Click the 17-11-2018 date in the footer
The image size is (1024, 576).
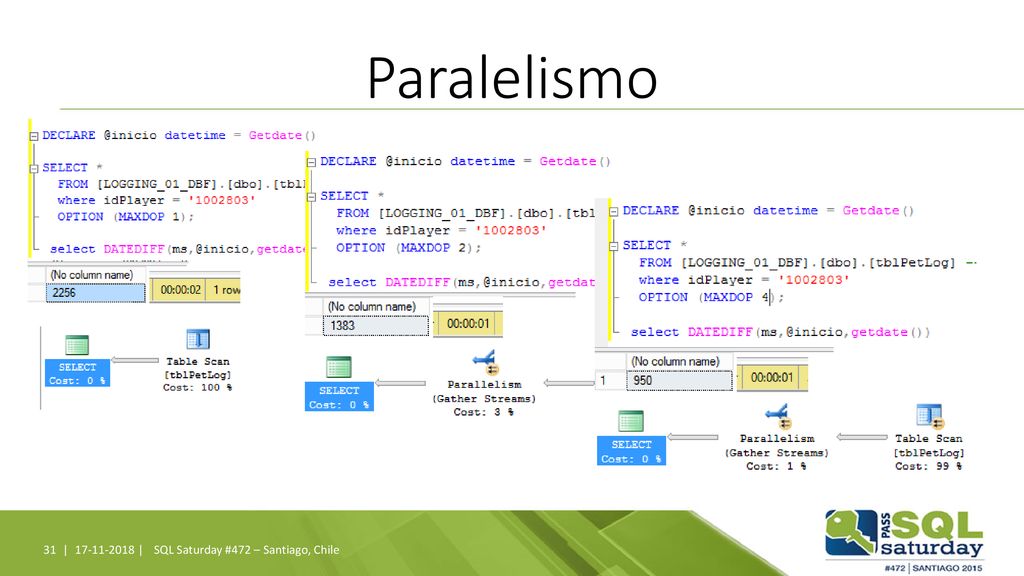104,550
